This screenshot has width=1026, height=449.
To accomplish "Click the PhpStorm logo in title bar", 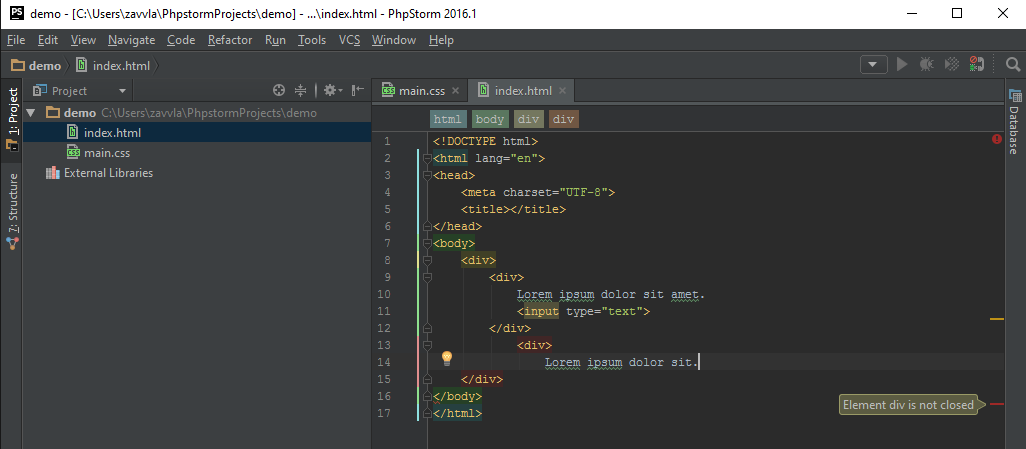I will click(x=17, y=13).
